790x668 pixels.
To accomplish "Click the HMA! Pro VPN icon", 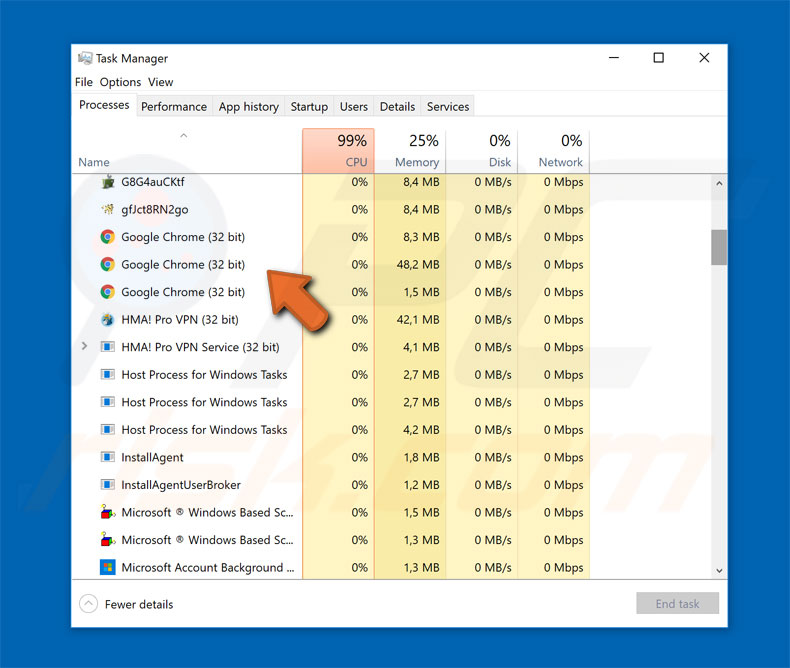I will [108, 320].
